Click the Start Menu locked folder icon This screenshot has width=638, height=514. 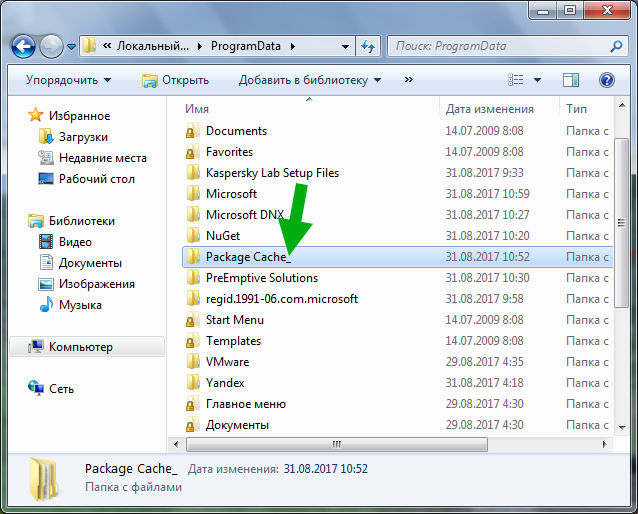coord(193,320)
